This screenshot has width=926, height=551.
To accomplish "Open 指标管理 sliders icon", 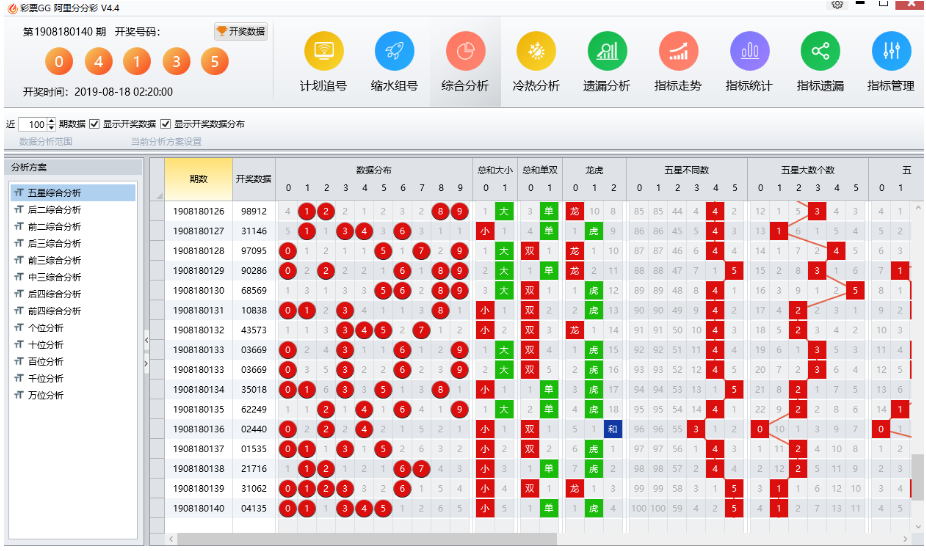I will (891, 51).
